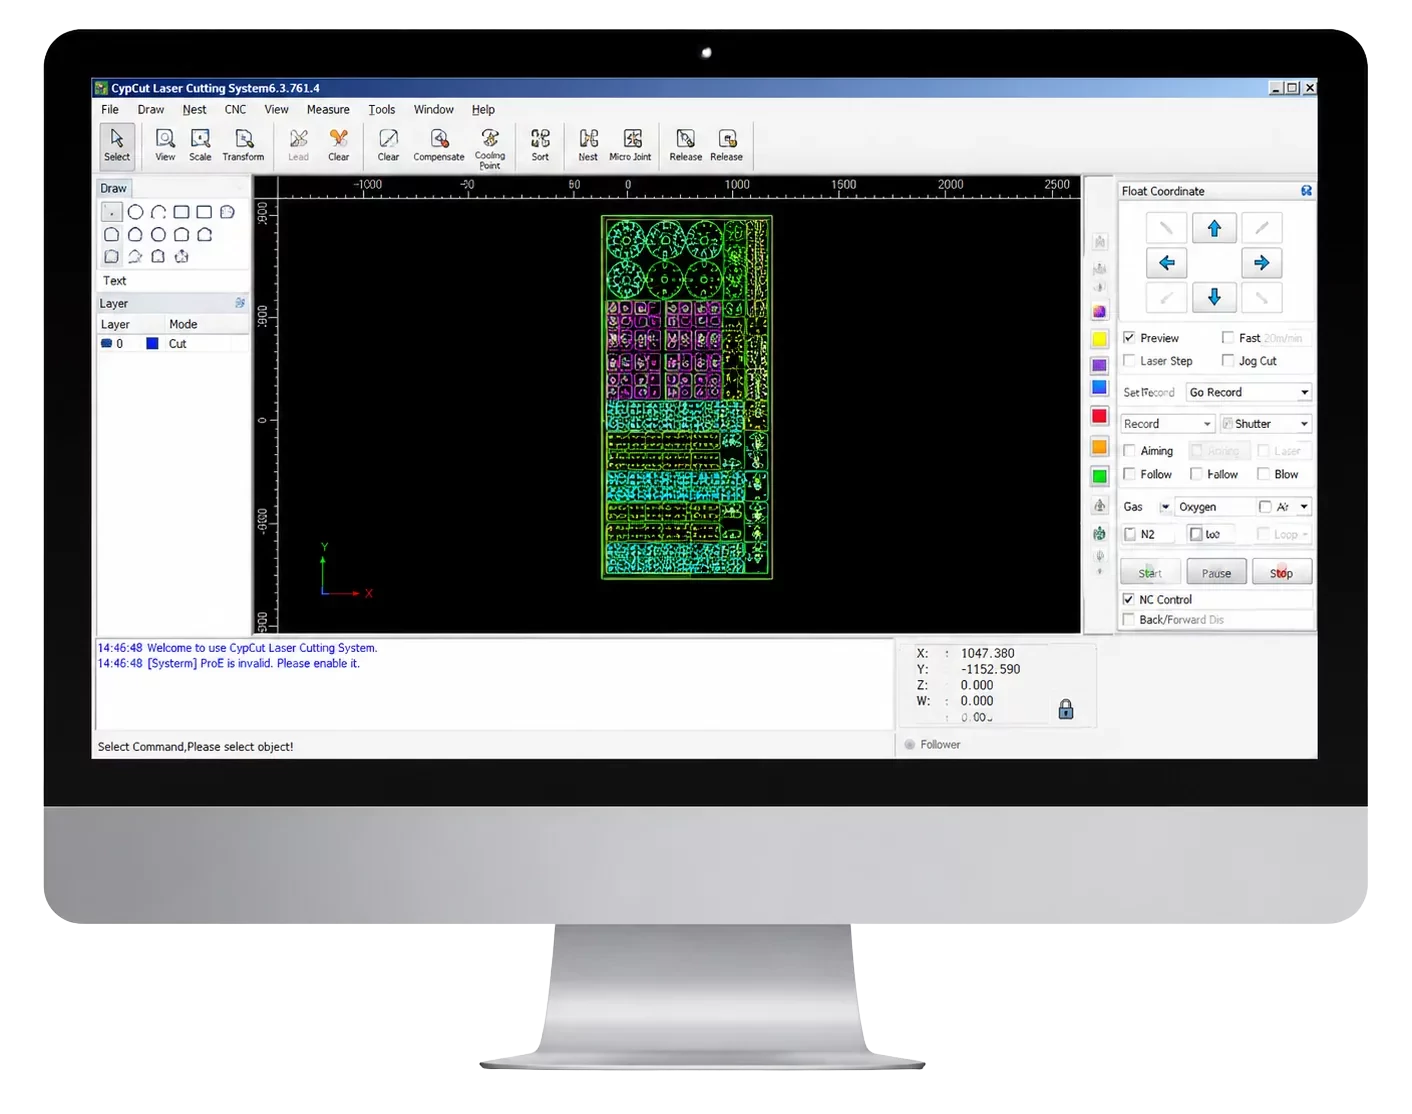Click the Layer panel header icon
Screen dimensions: 1412x1114
tap(240, 303)
